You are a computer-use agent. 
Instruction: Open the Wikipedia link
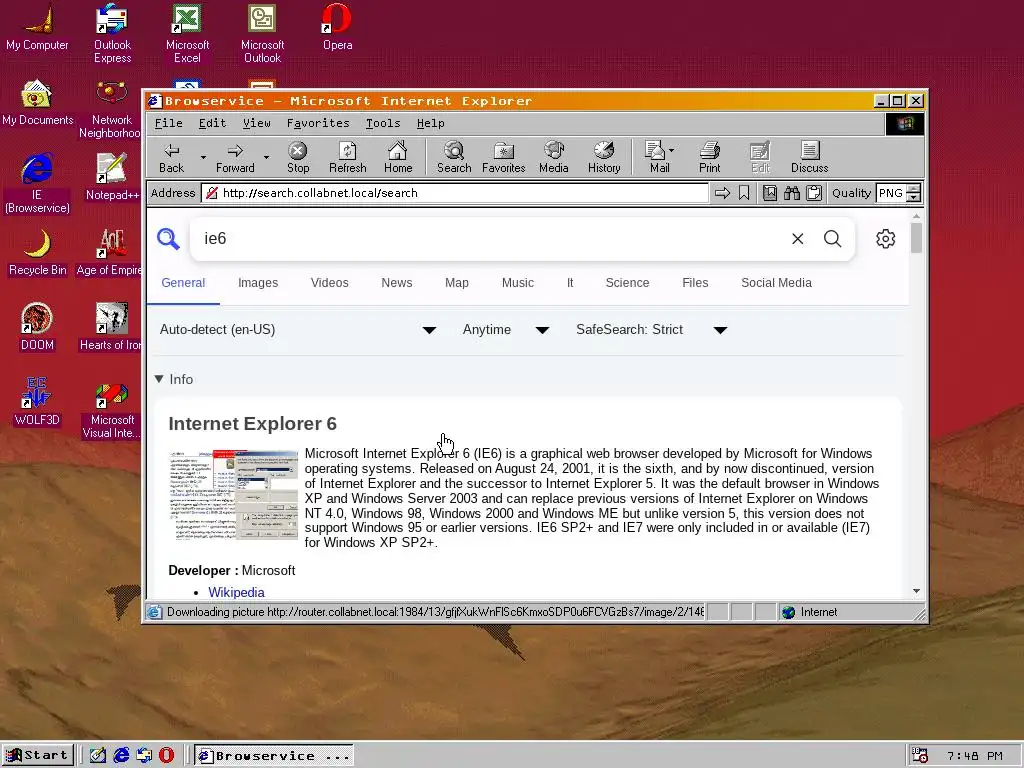236,592
